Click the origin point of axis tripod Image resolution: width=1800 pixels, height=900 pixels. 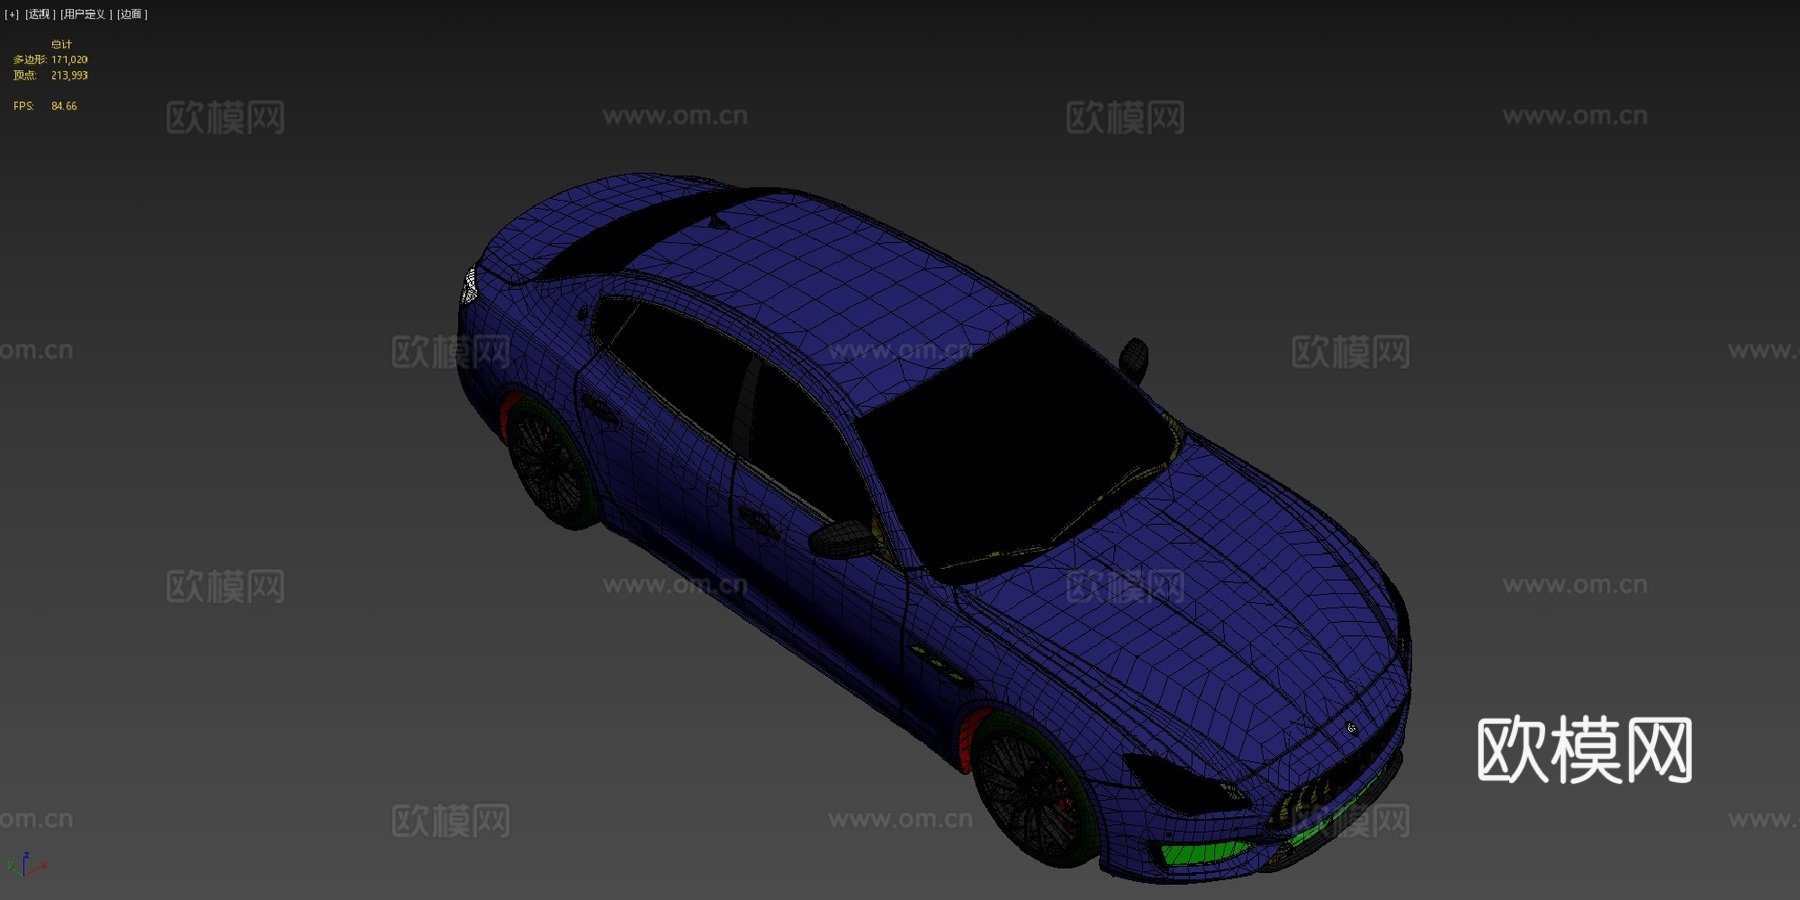click(x=24, y=876)
